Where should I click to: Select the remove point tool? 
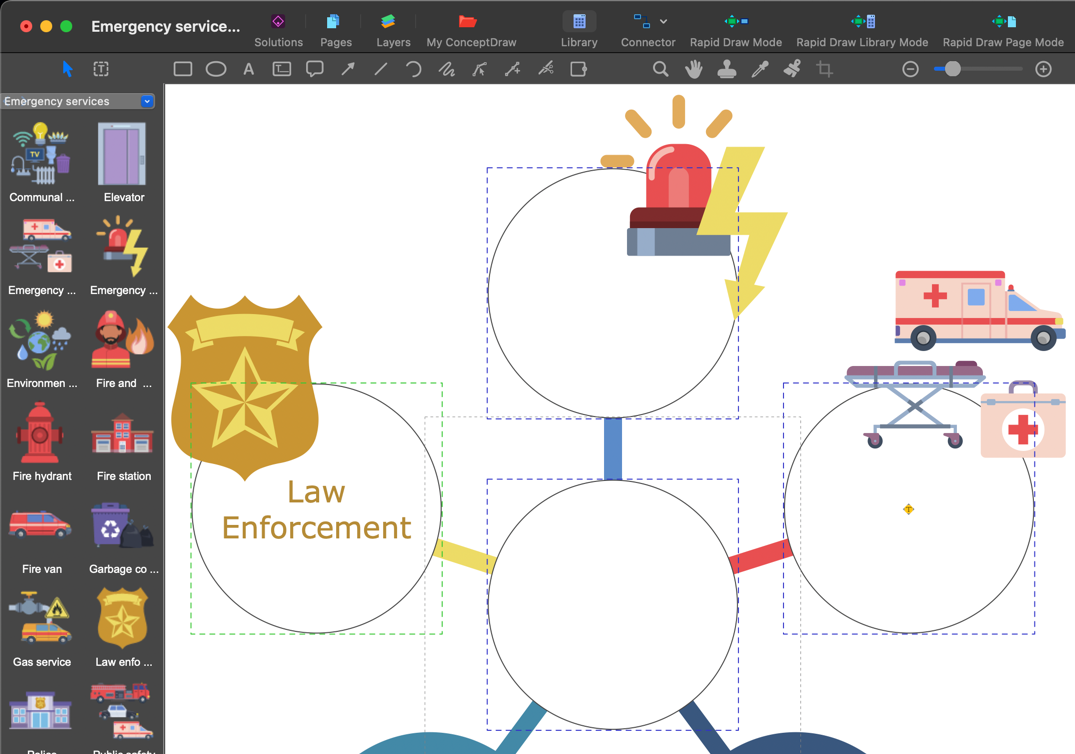point(546,69)
